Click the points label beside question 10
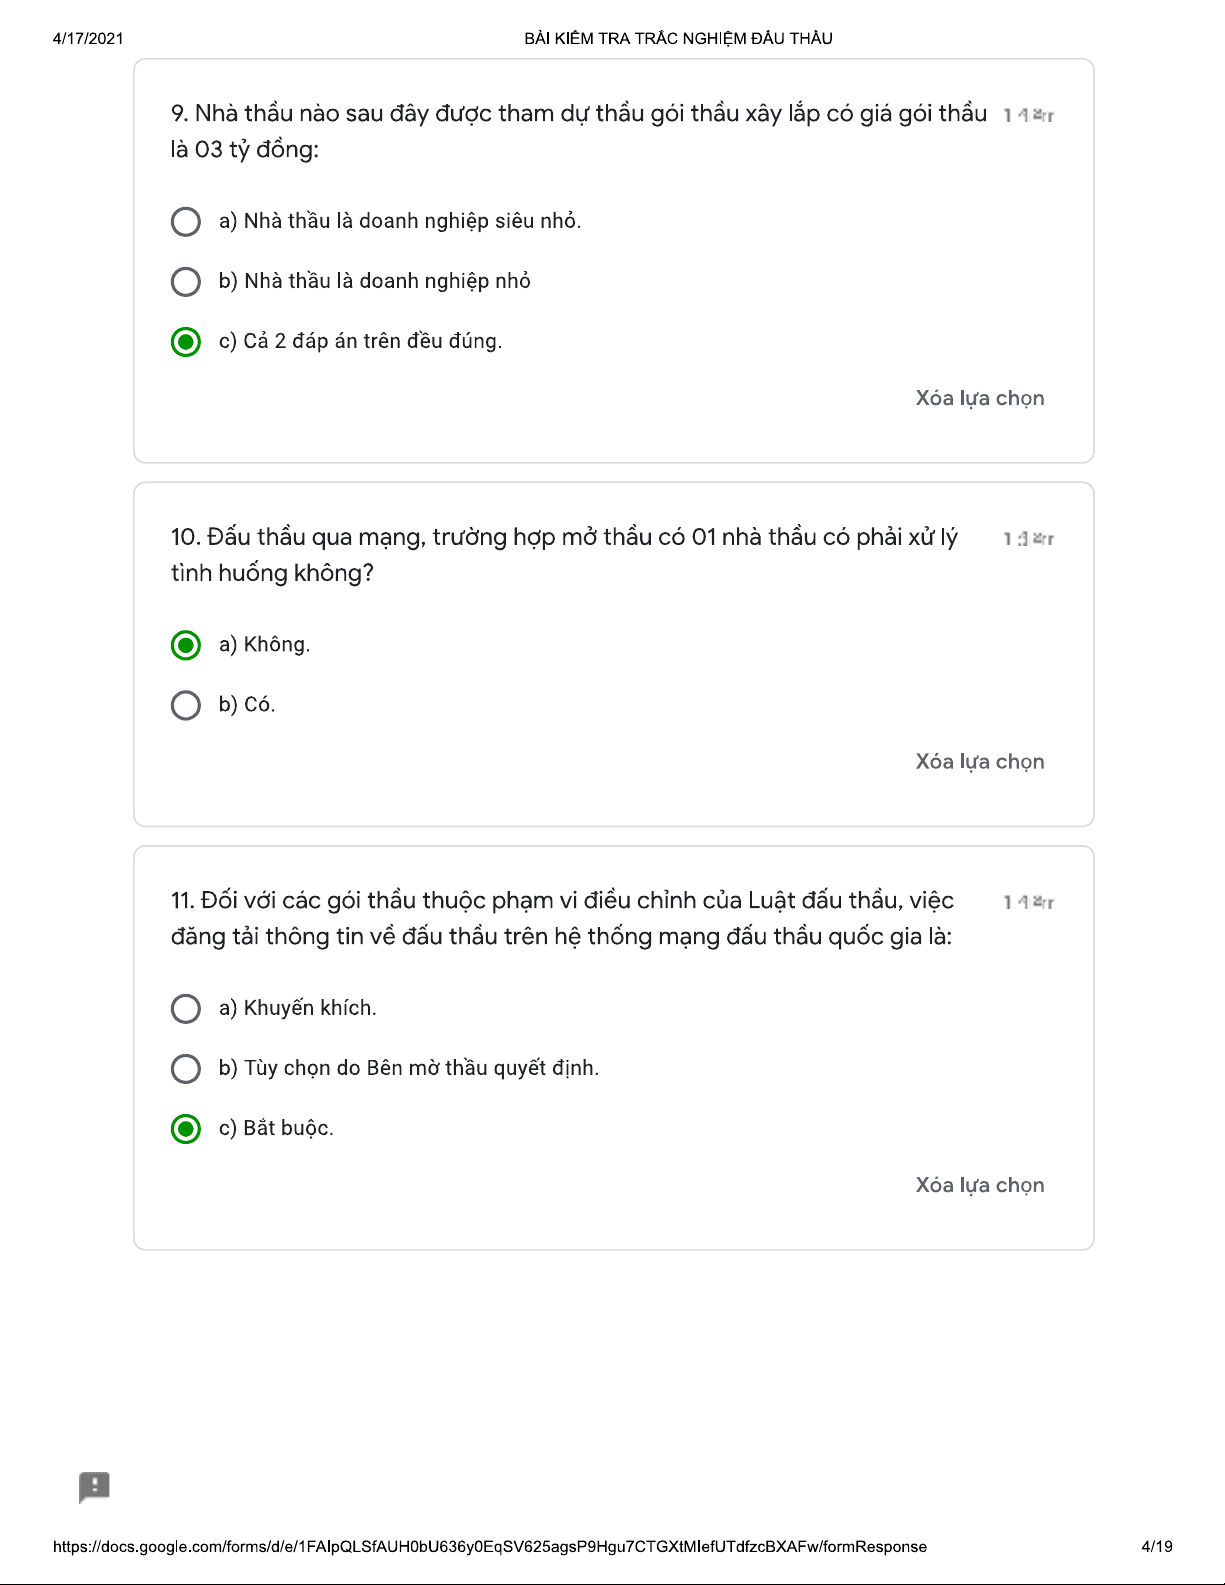This screenshot has width=1225, height=1585. pyautogui.click(x=1028, y=539)
